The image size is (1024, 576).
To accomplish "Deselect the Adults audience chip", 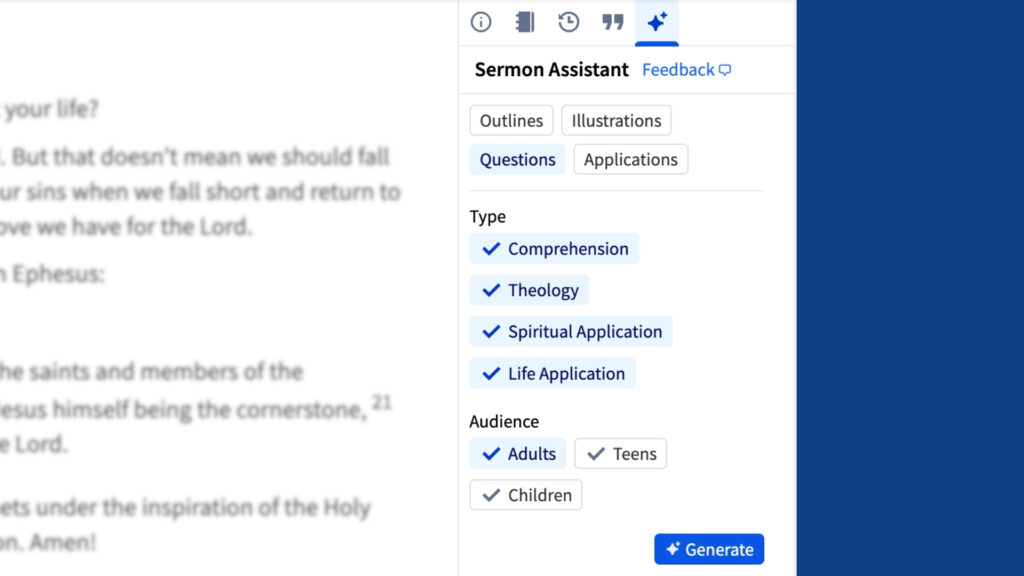I will pos(517,453).
